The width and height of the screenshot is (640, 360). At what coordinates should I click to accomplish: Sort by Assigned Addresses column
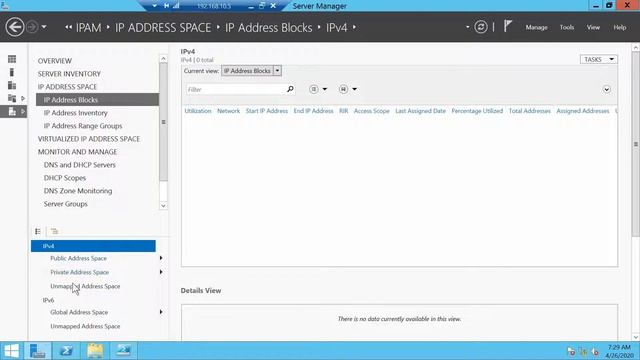(x=582, y=111)
